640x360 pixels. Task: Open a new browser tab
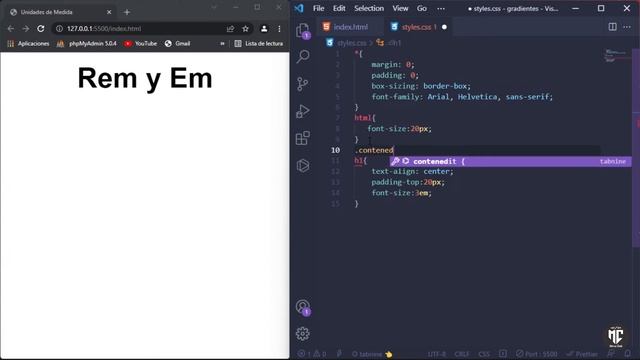127,12
